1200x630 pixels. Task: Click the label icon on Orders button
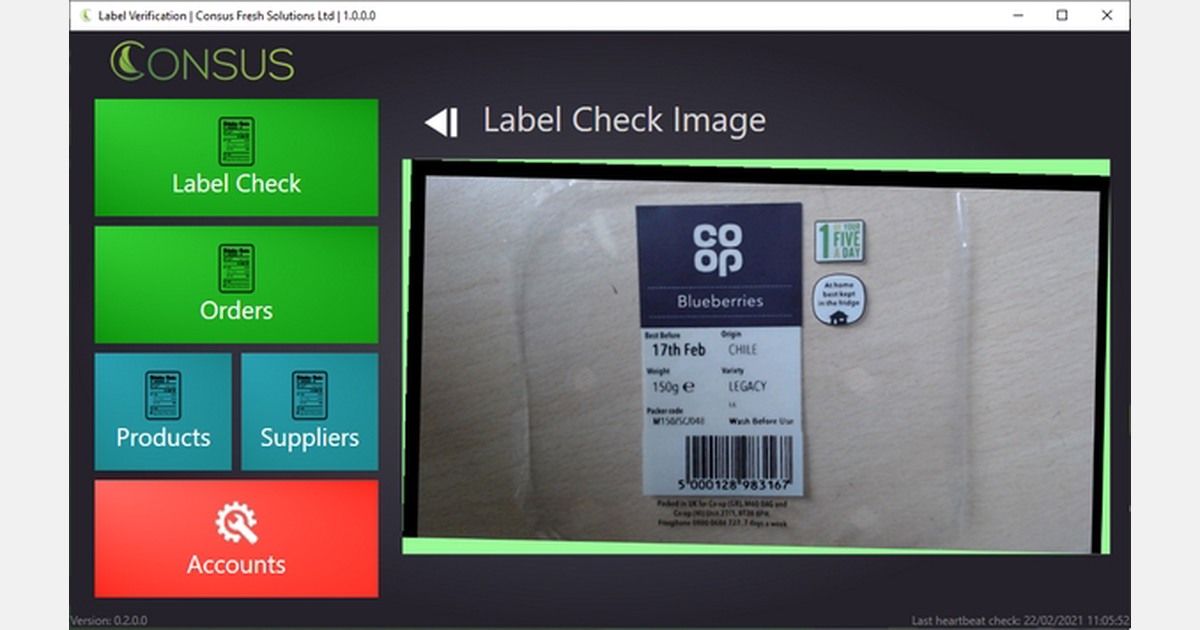(x=236, y=266)
